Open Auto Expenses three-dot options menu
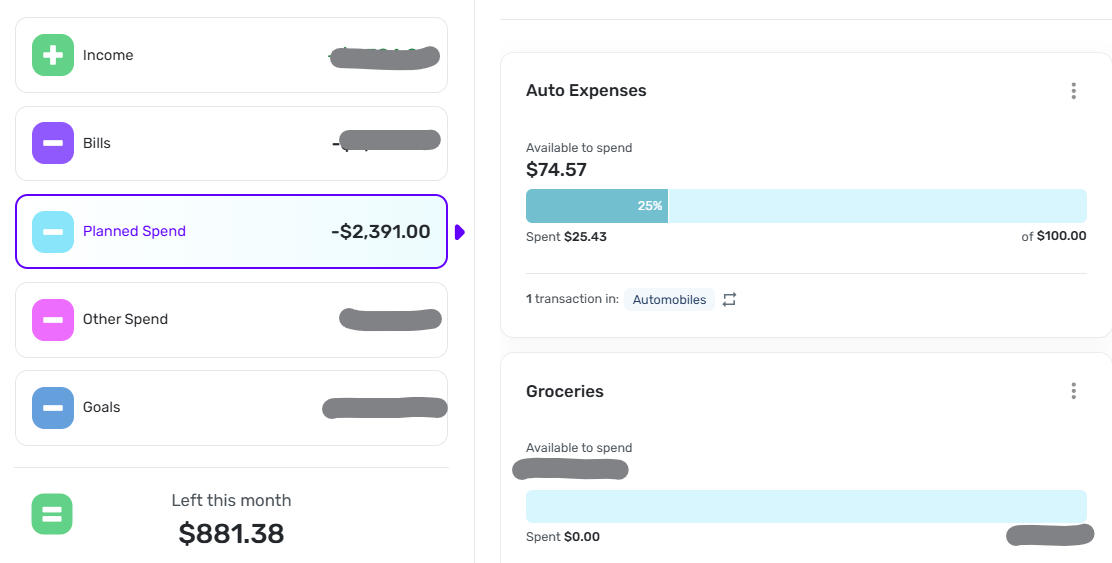 pyautogui.click(x=1073, y=91)
